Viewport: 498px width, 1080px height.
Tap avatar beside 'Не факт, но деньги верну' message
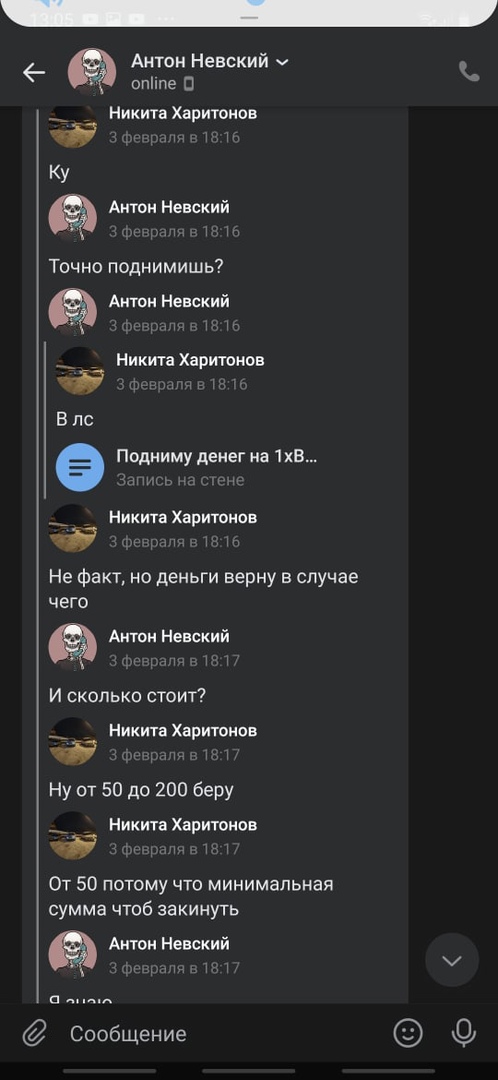(73, 529)
